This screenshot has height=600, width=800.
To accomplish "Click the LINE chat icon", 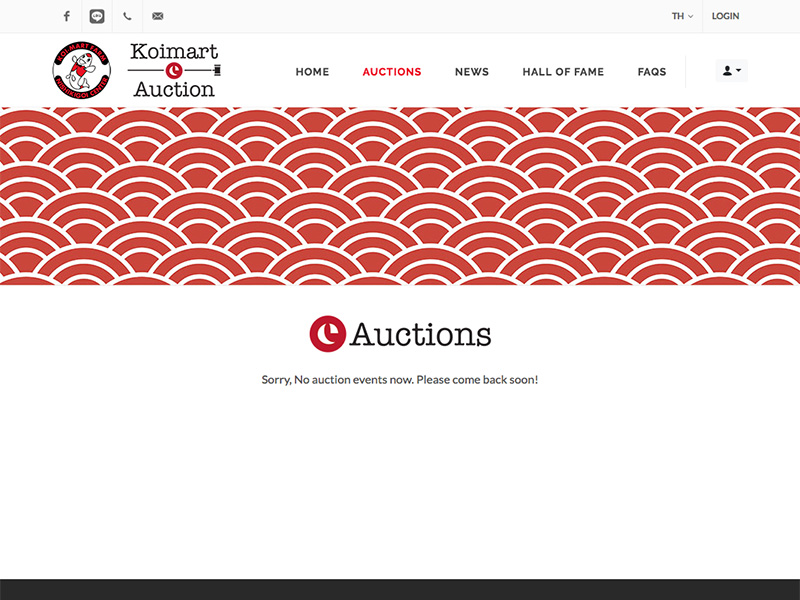I will (x=97, y=16).
